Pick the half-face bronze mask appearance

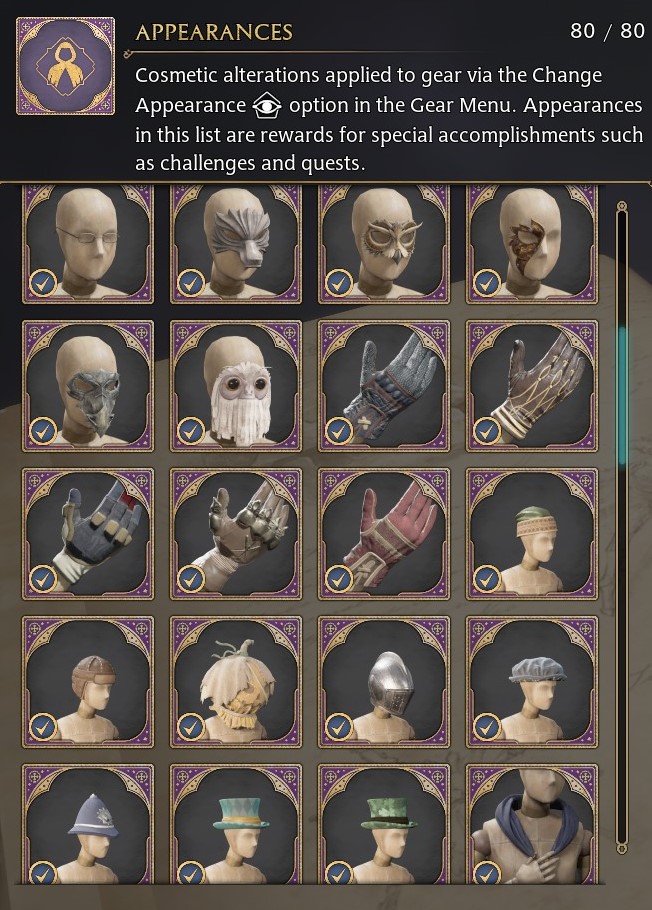532,244
